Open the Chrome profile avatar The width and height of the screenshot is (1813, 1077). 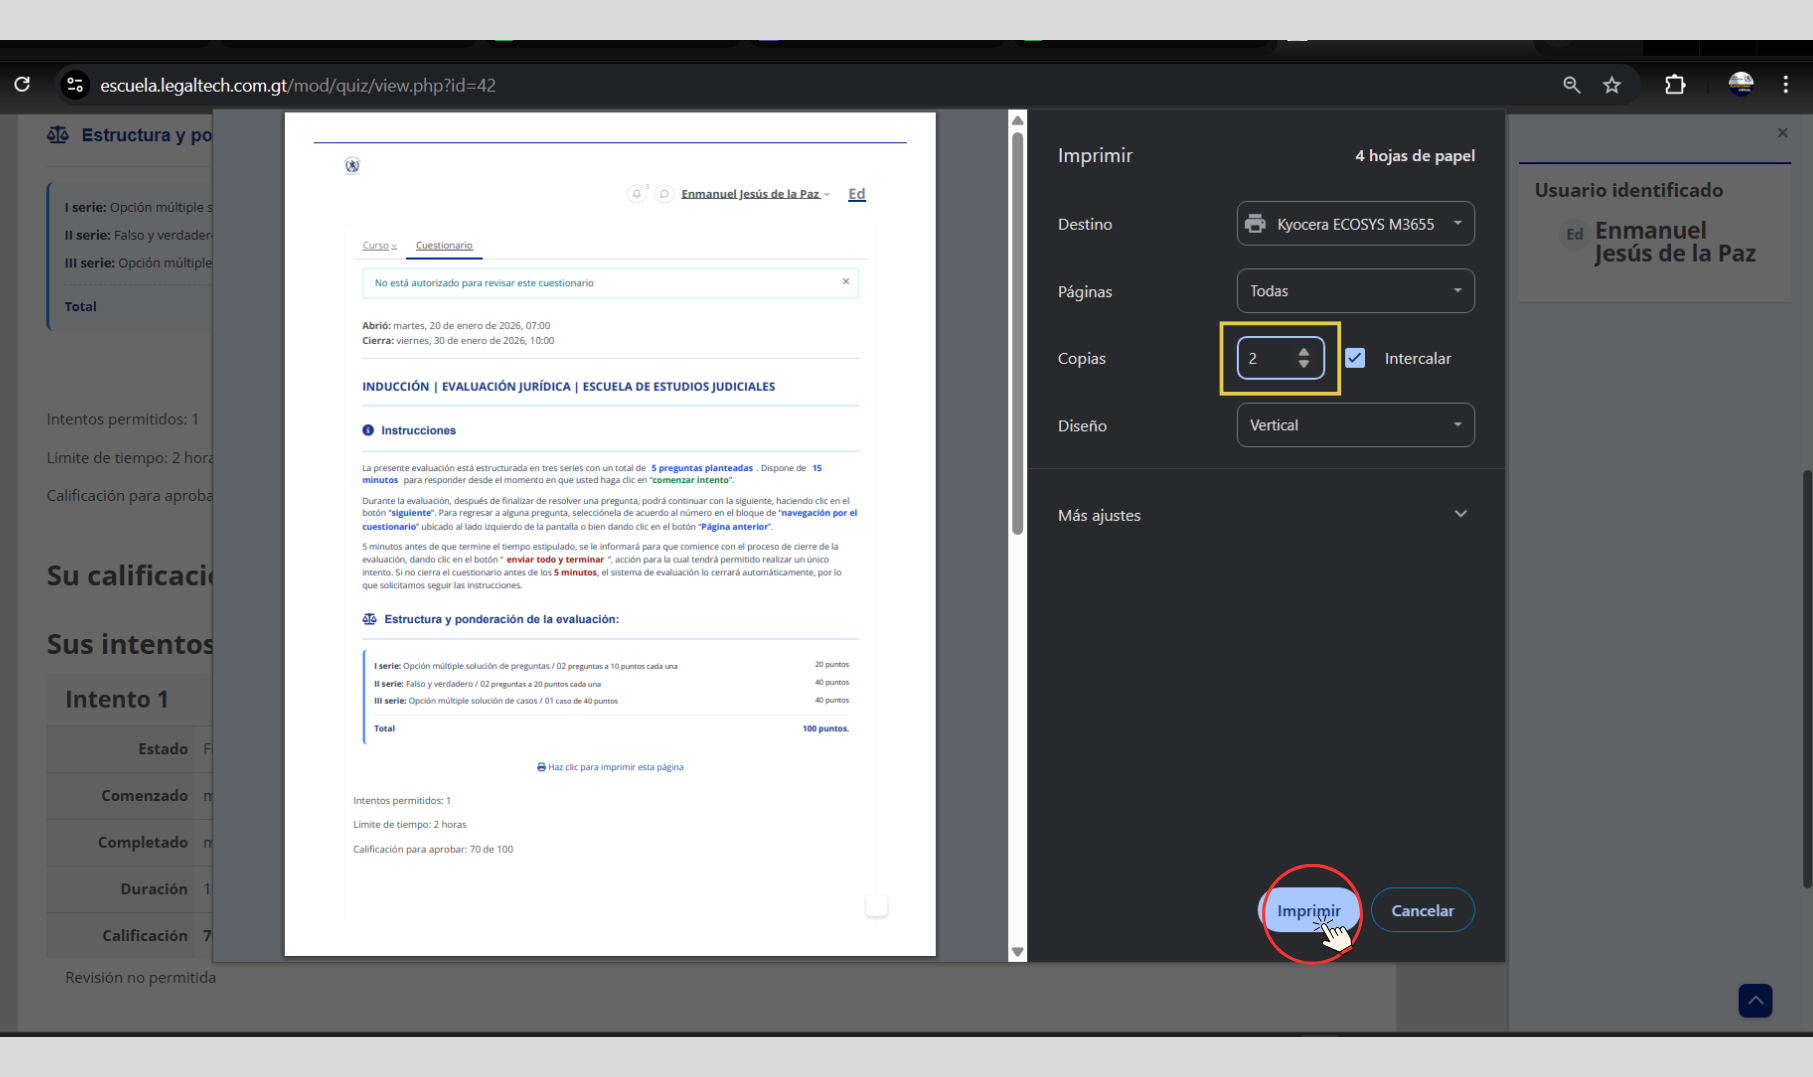(1740, 85)
